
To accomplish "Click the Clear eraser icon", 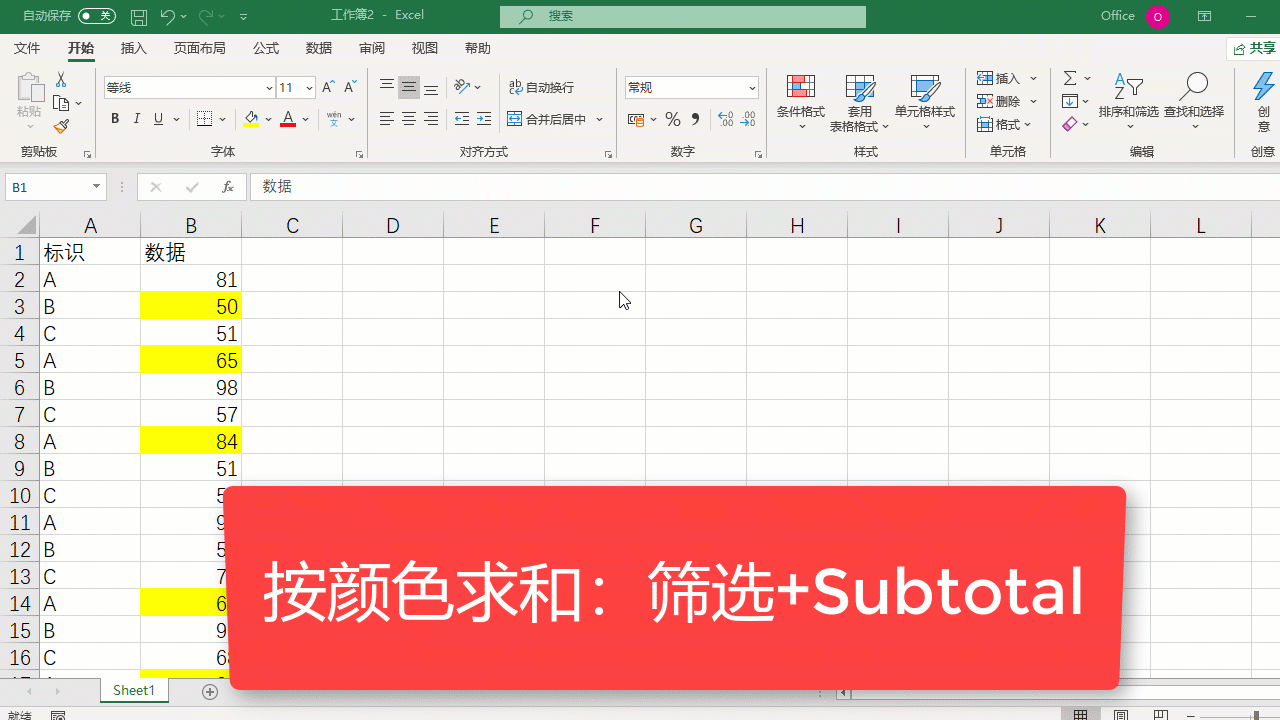I will (1070, 124).
